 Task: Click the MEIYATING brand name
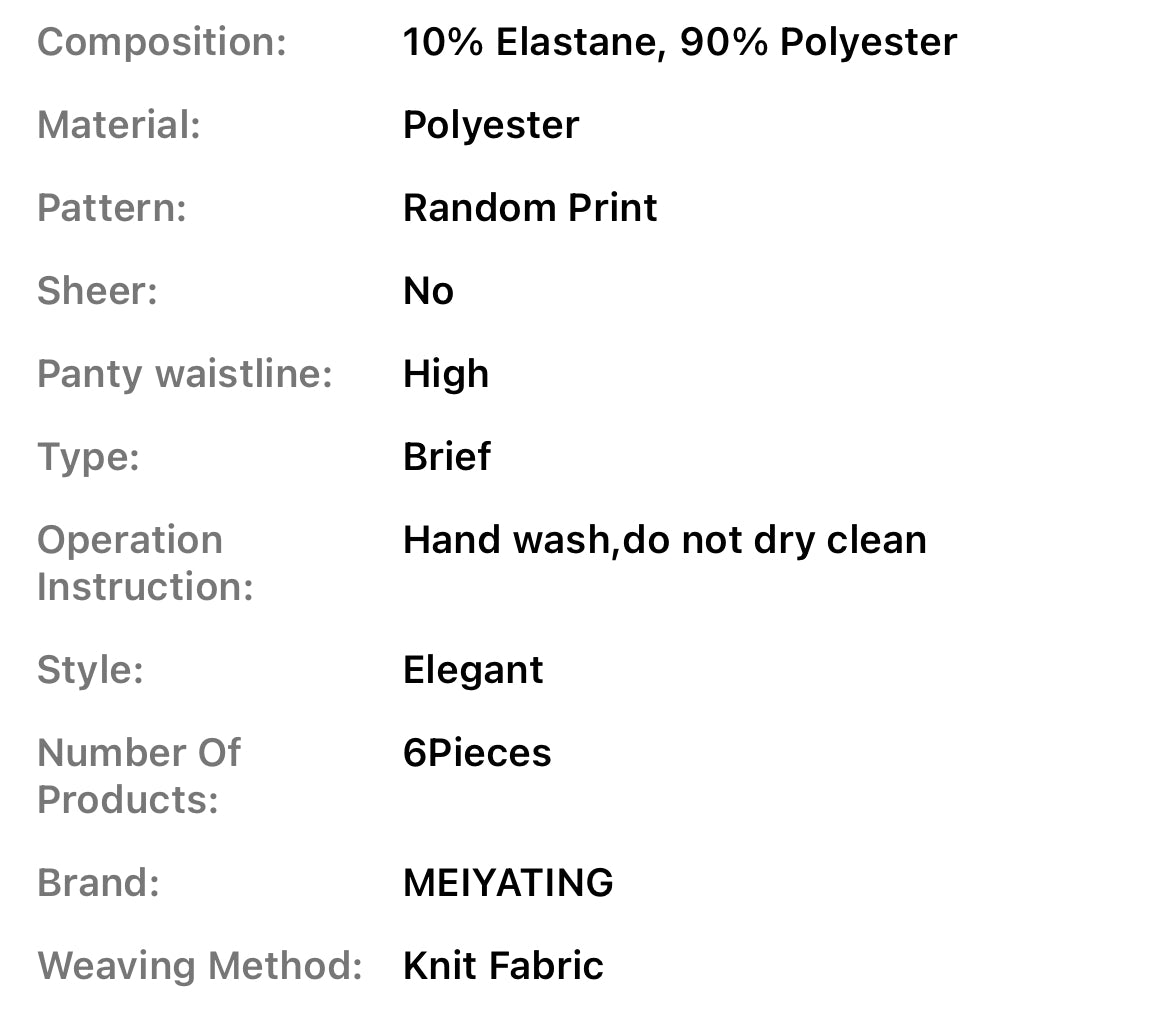pyautogui.click(x=508, y=883)
